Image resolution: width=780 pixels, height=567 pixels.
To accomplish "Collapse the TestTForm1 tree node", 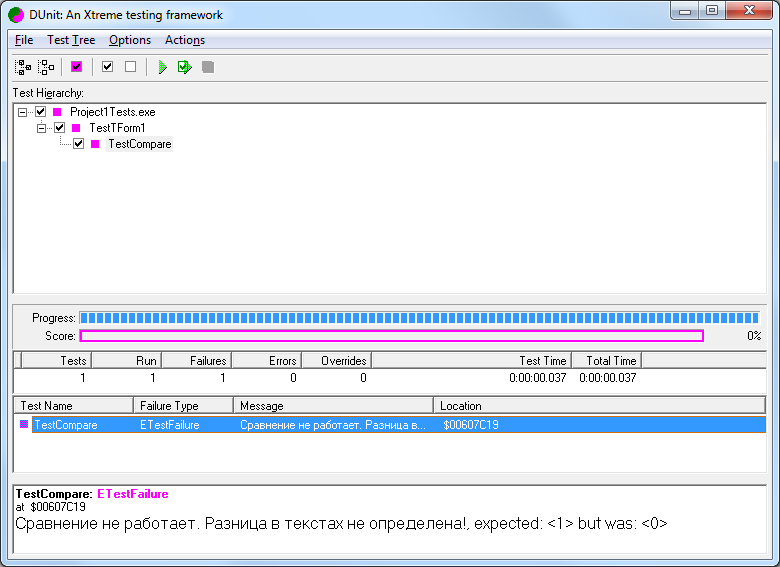I will pos(41,128).
